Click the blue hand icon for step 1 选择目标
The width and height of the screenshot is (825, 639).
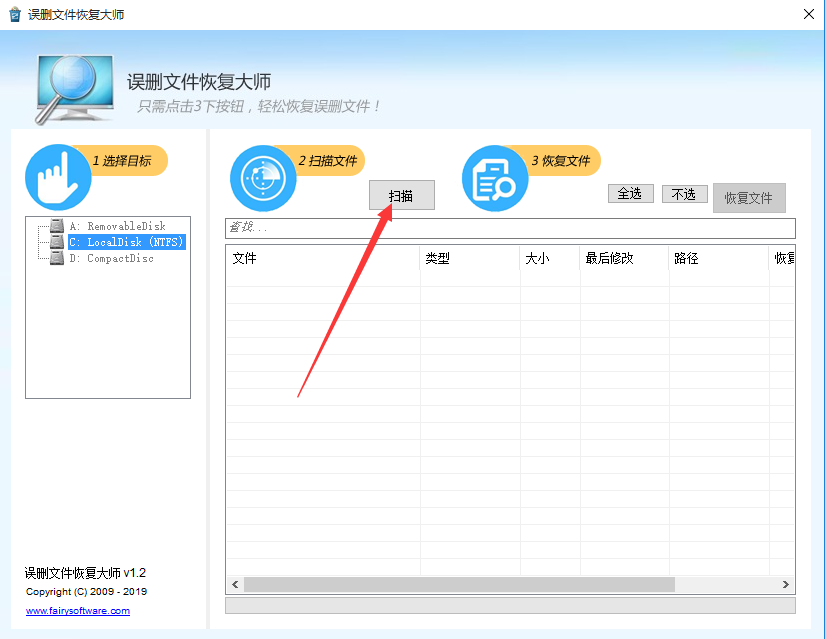pos(57,176)
